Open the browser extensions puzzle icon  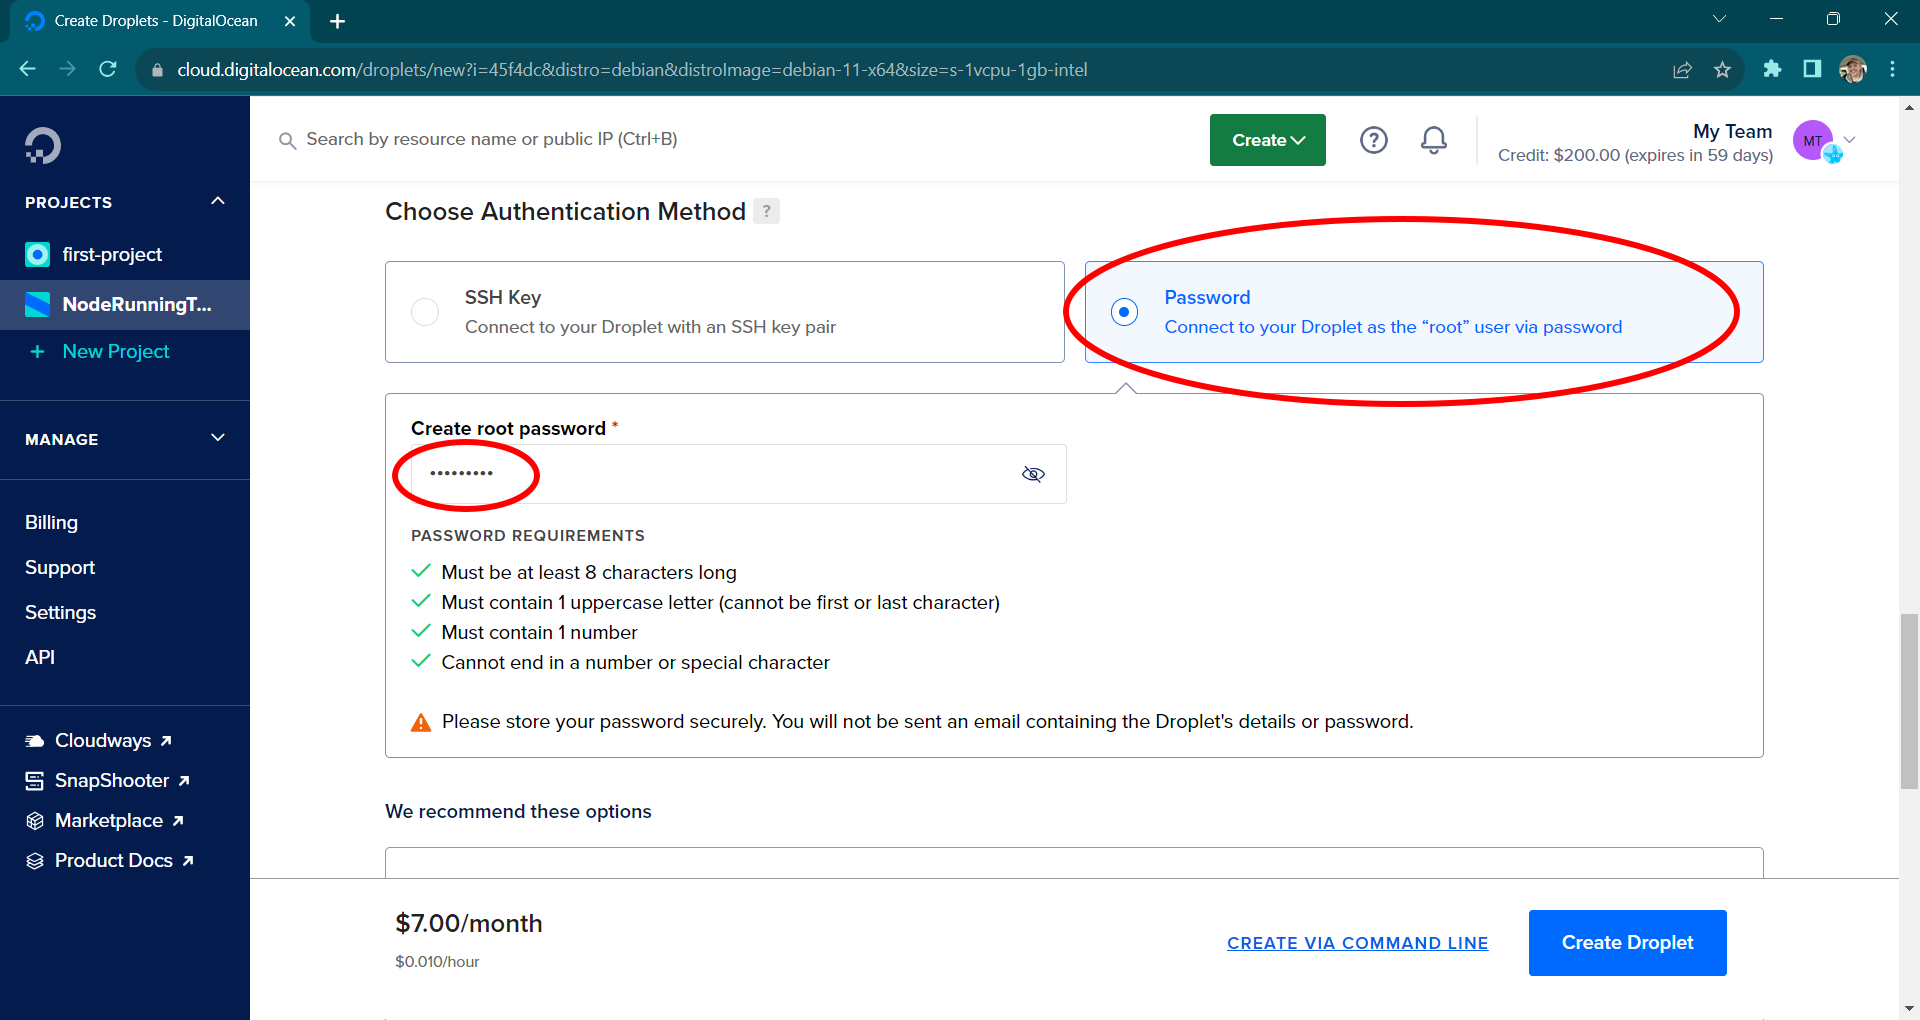pos(1772,69)
